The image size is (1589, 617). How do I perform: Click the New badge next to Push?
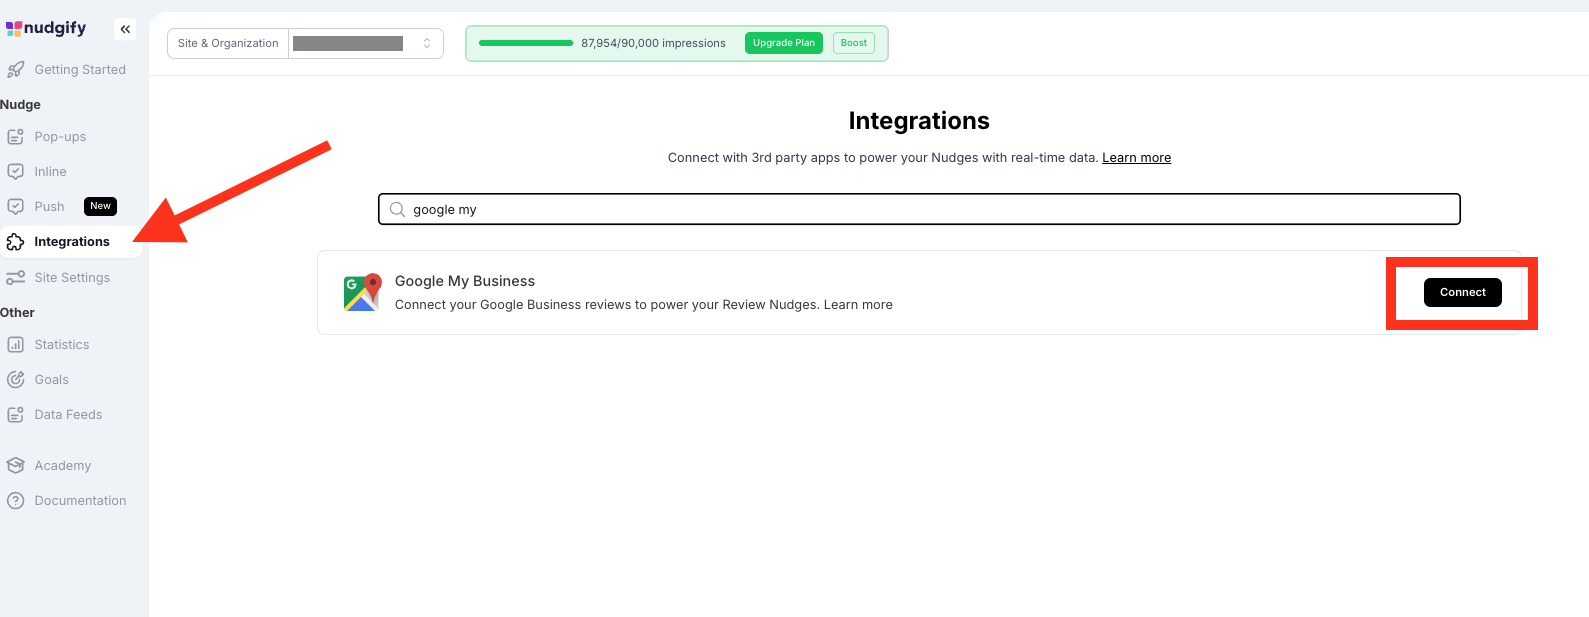100,206
